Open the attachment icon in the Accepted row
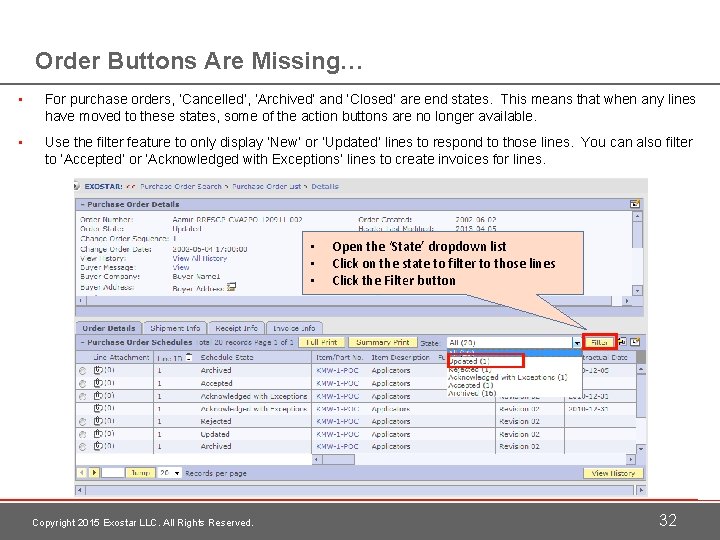This screenshot has height=540, width=720. 98,382
